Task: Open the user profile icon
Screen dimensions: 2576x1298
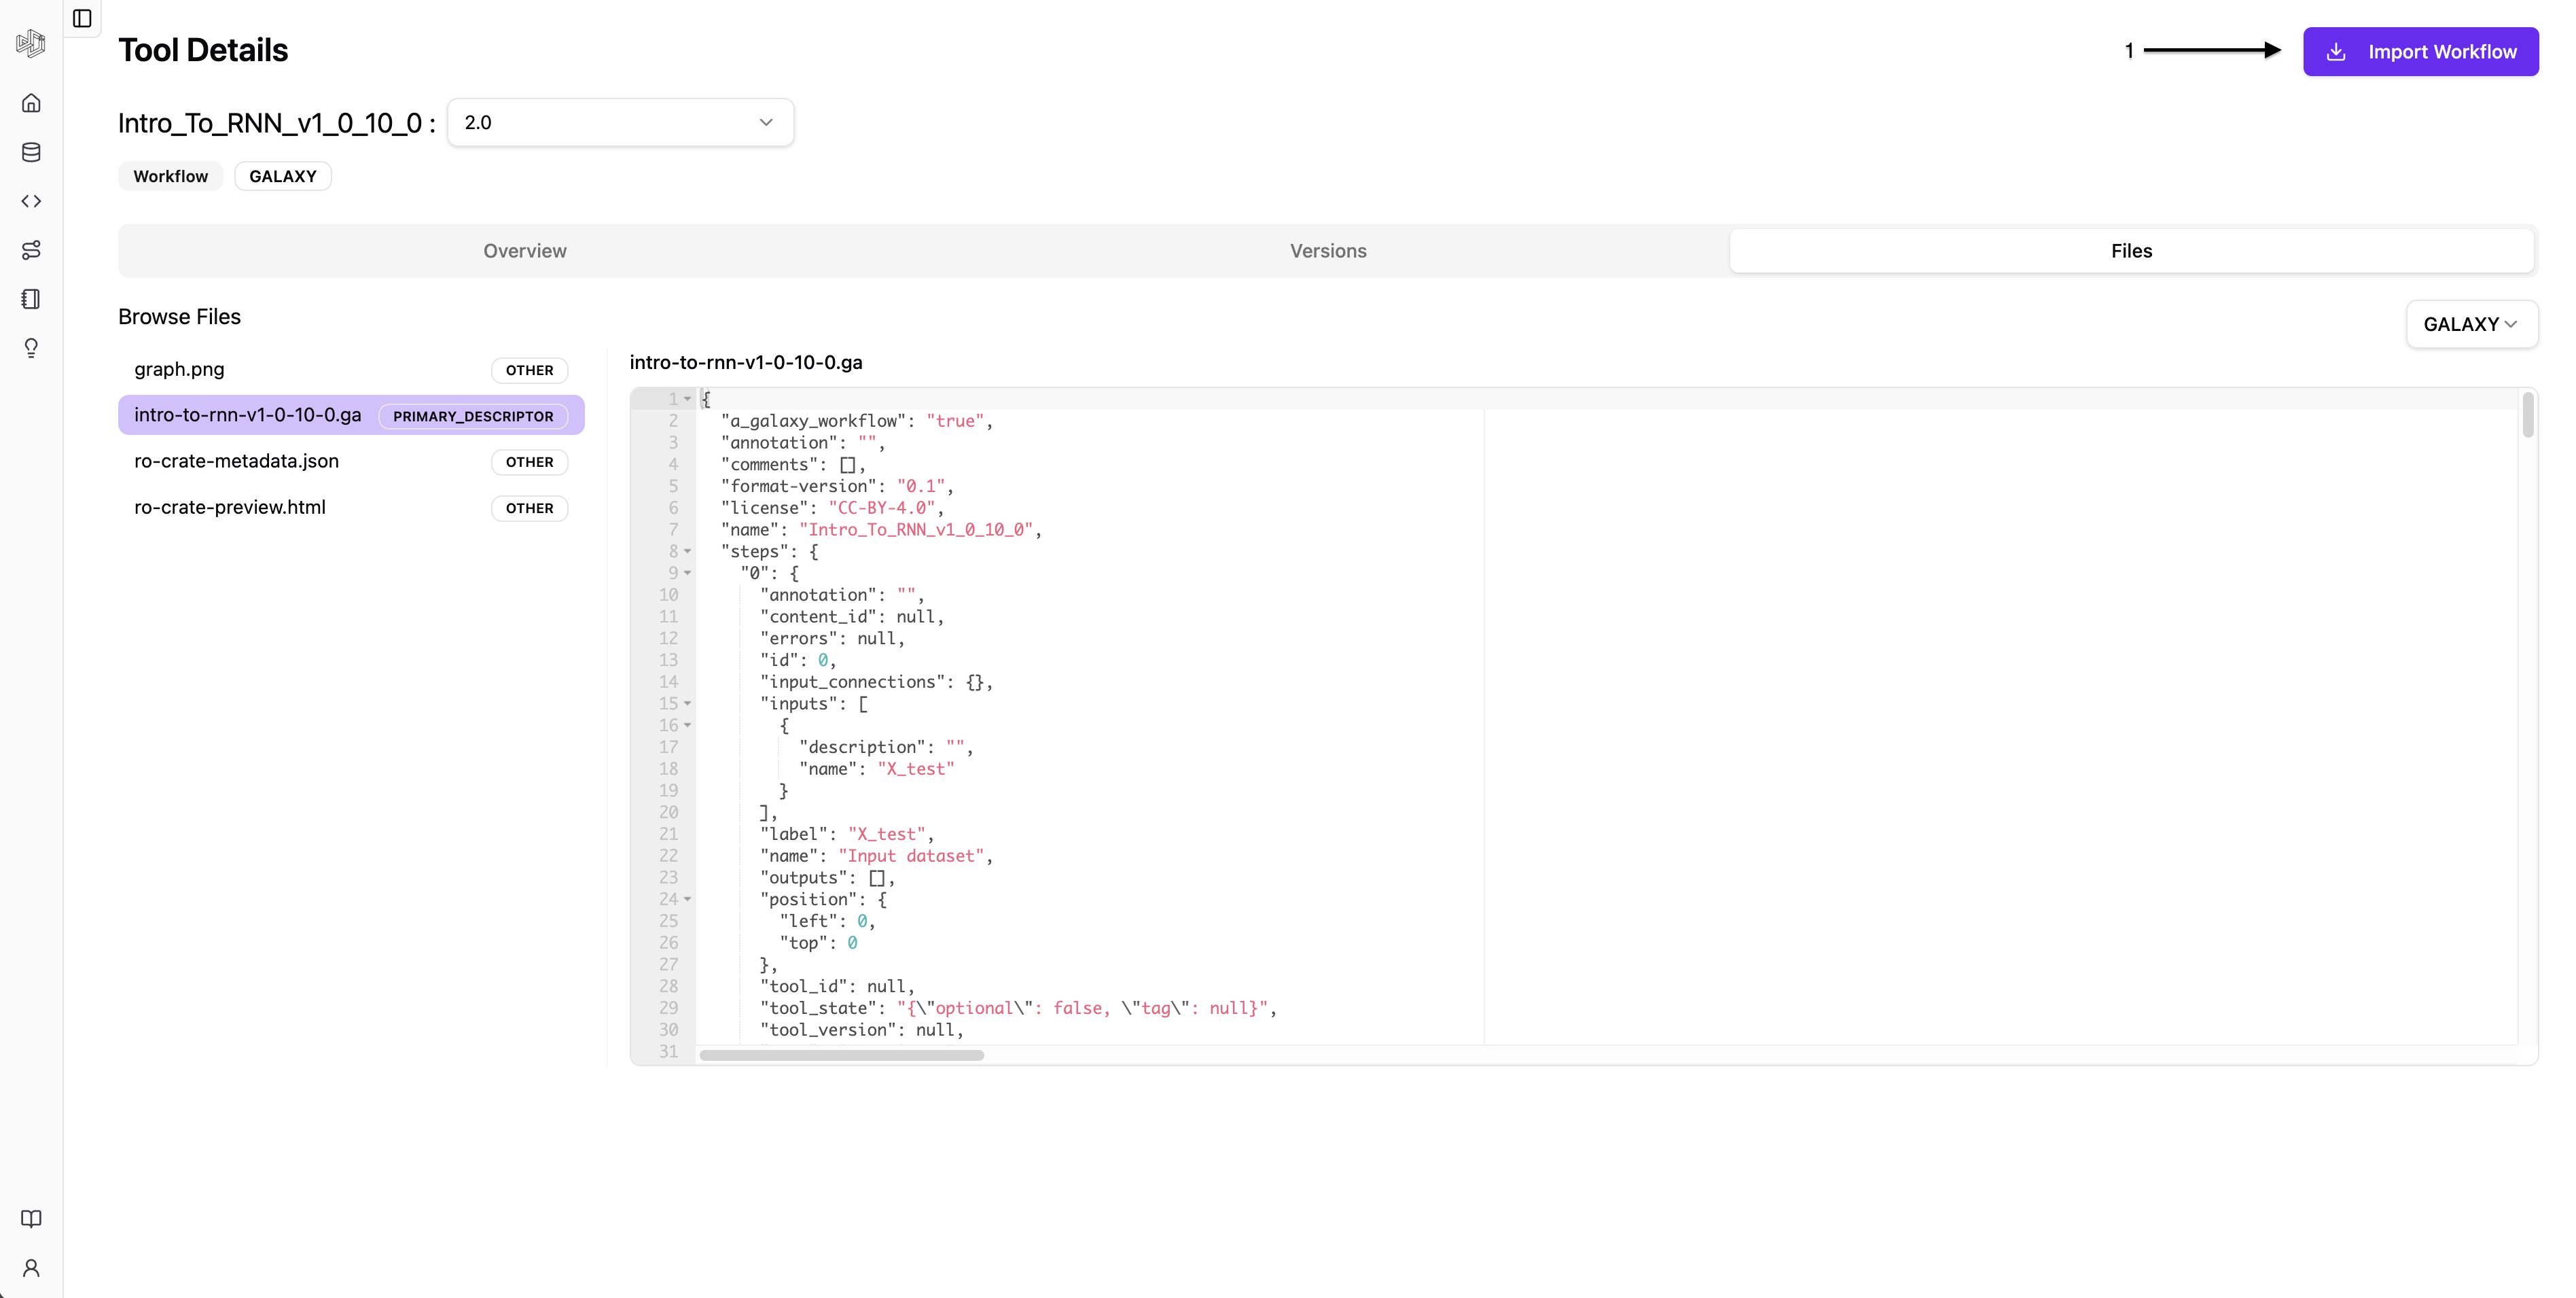Action: coord(31,1268)
